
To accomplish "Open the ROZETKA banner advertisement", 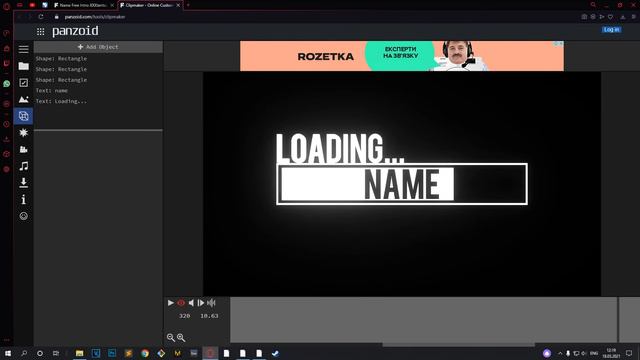I will pyautogui.click(x=402, y=56).
